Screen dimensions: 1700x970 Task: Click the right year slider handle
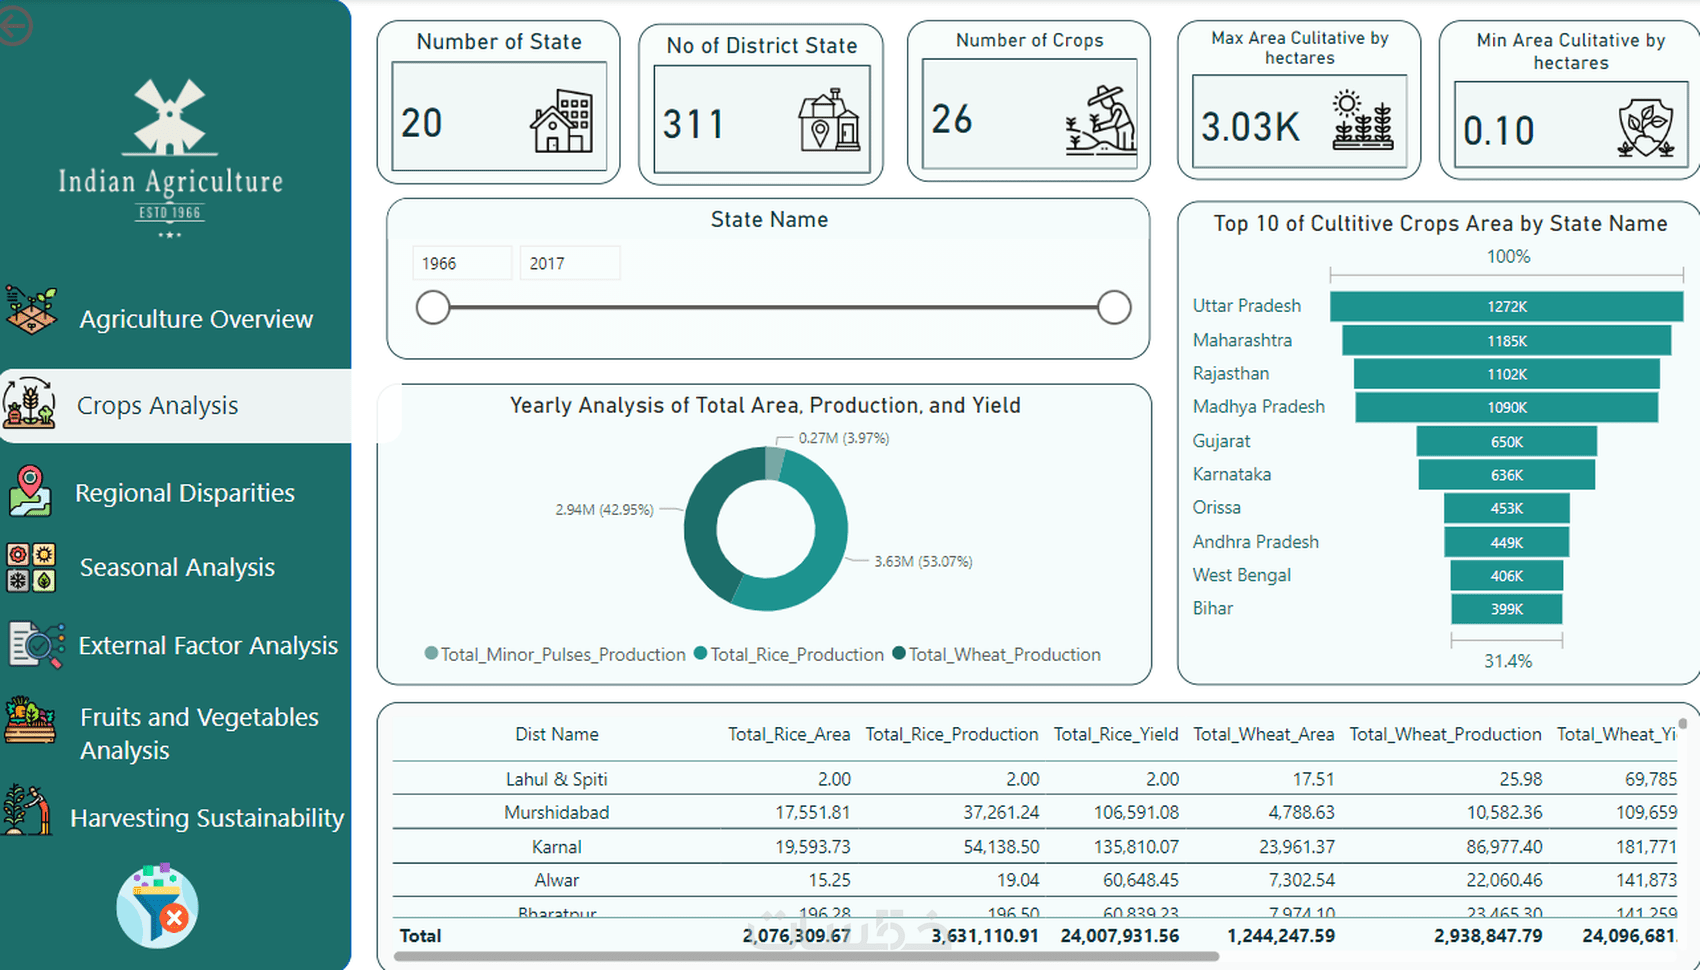tap(1114, 307)
